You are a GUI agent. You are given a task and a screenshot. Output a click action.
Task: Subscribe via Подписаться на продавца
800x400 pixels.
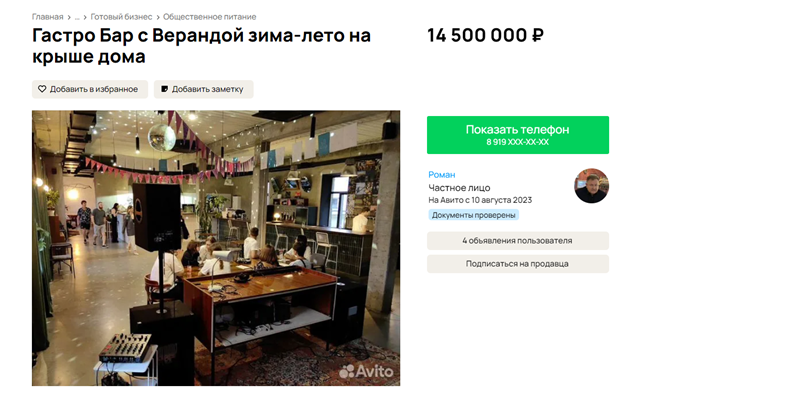pyautogui.click(x=518, y=264)
